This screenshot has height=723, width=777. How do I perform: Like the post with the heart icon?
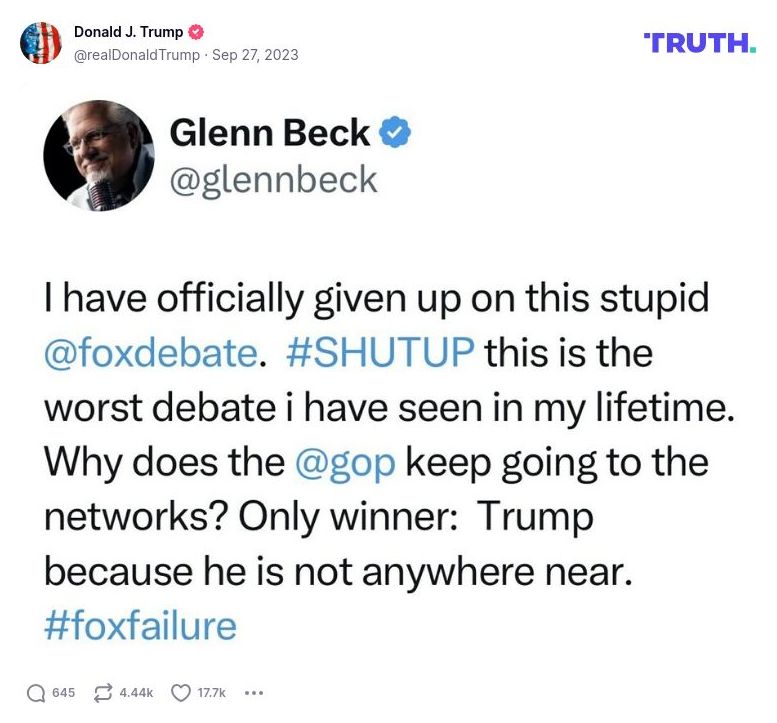pyautogui.click(x=181, y=692)
